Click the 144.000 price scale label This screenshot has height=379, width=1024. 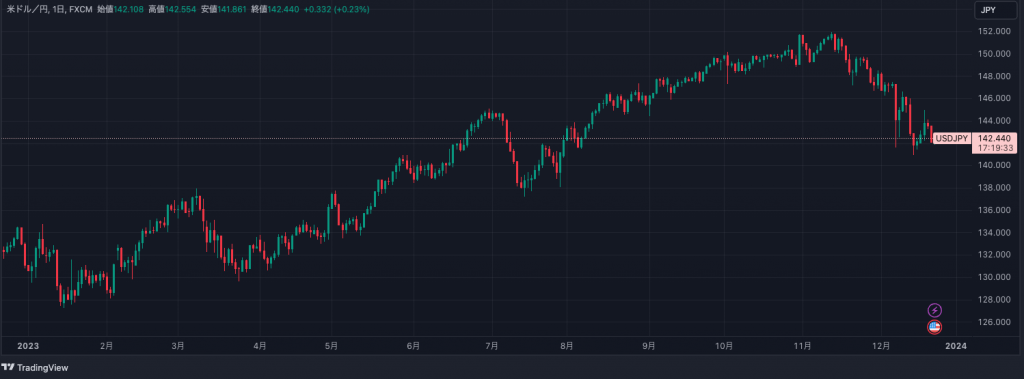click(x=995, y=121)
